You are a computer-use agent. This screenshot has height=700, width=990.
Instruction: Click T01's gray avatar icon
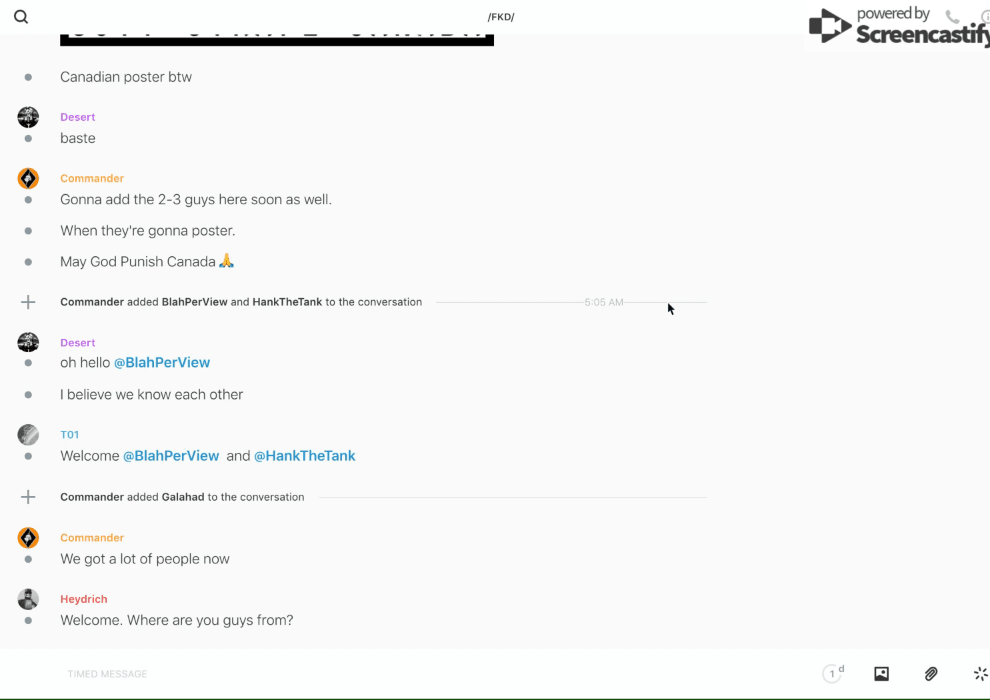click(28, 435)
